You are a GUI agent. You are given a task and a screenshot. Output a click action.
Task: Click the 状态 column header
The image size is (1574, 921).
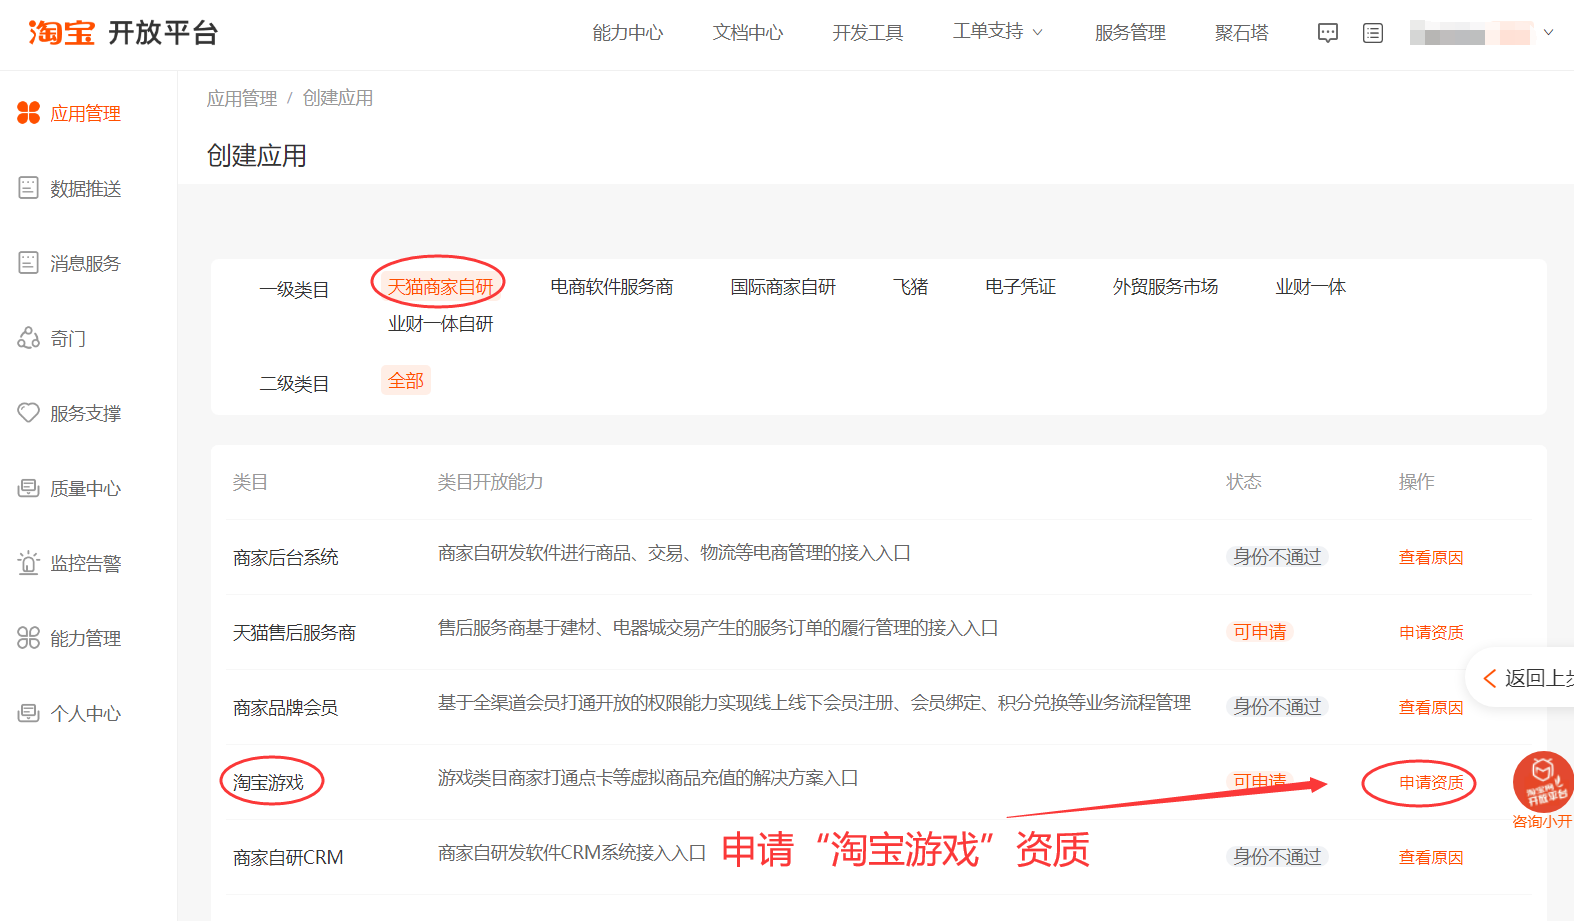point(1244,482)
